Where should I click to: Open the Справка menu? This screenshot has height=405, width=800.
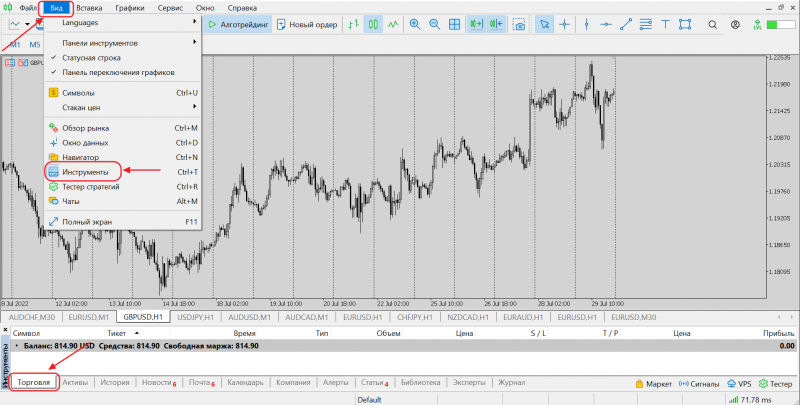coord(242,8)
